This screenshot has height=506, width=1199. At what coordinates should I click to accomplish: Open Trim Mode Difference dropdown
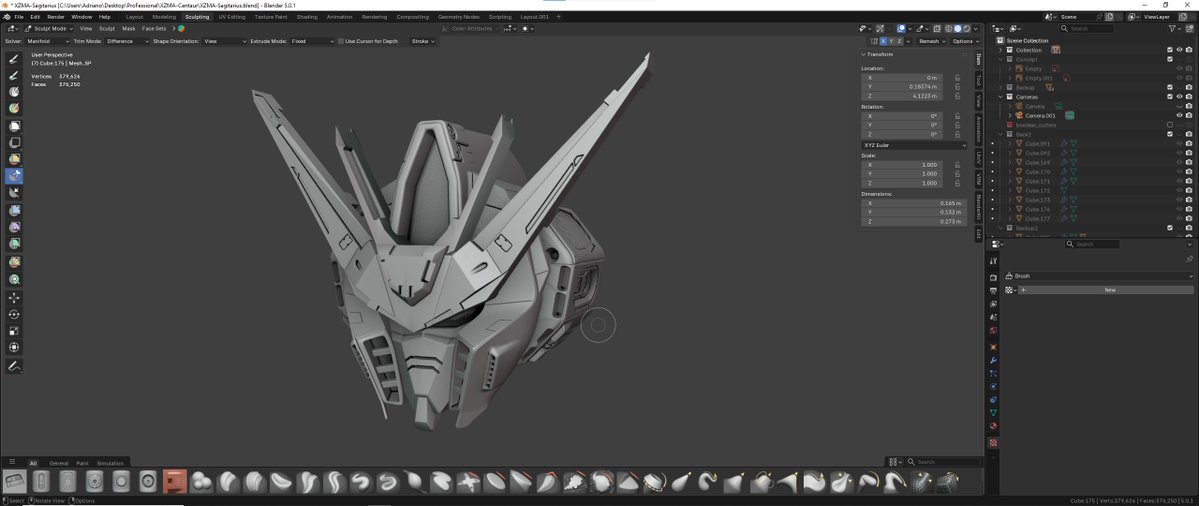(x=127, y=41)
